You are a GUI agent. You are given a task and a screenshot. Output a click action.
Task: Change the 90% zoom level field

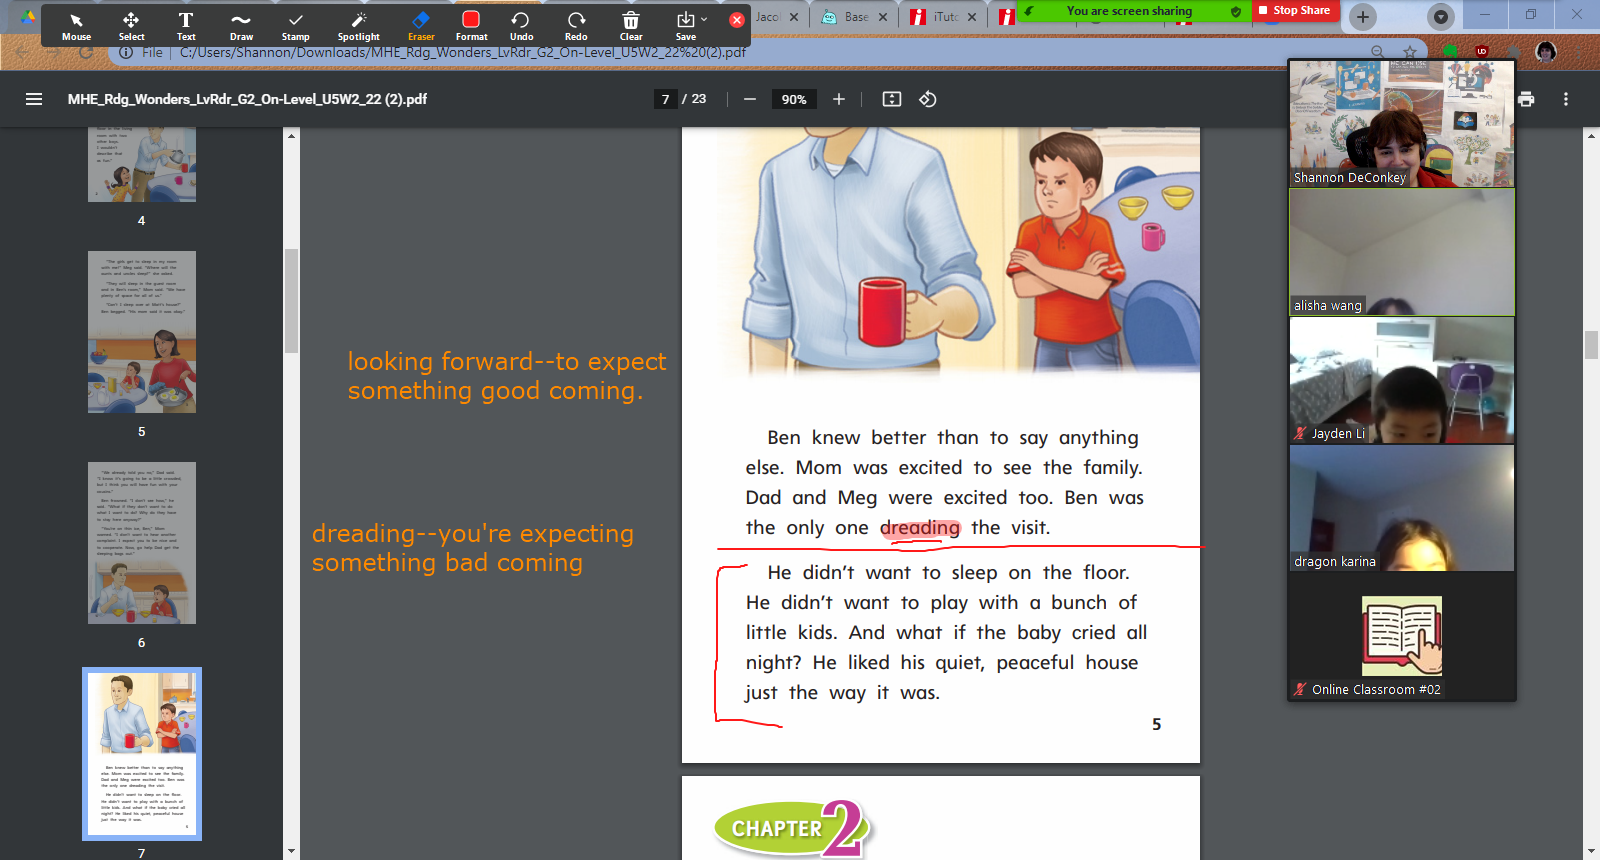tap(794, 99)
